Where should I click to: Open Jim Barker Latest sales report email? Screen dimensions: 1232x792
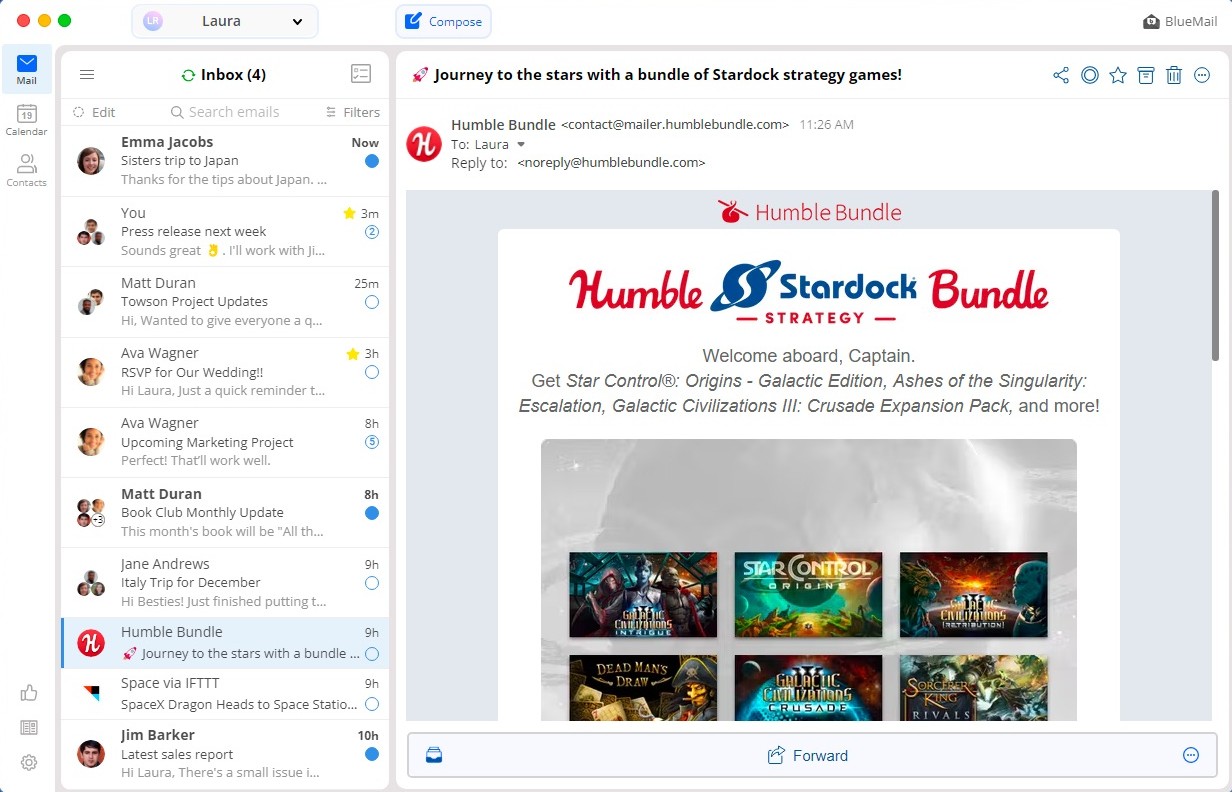225,754
